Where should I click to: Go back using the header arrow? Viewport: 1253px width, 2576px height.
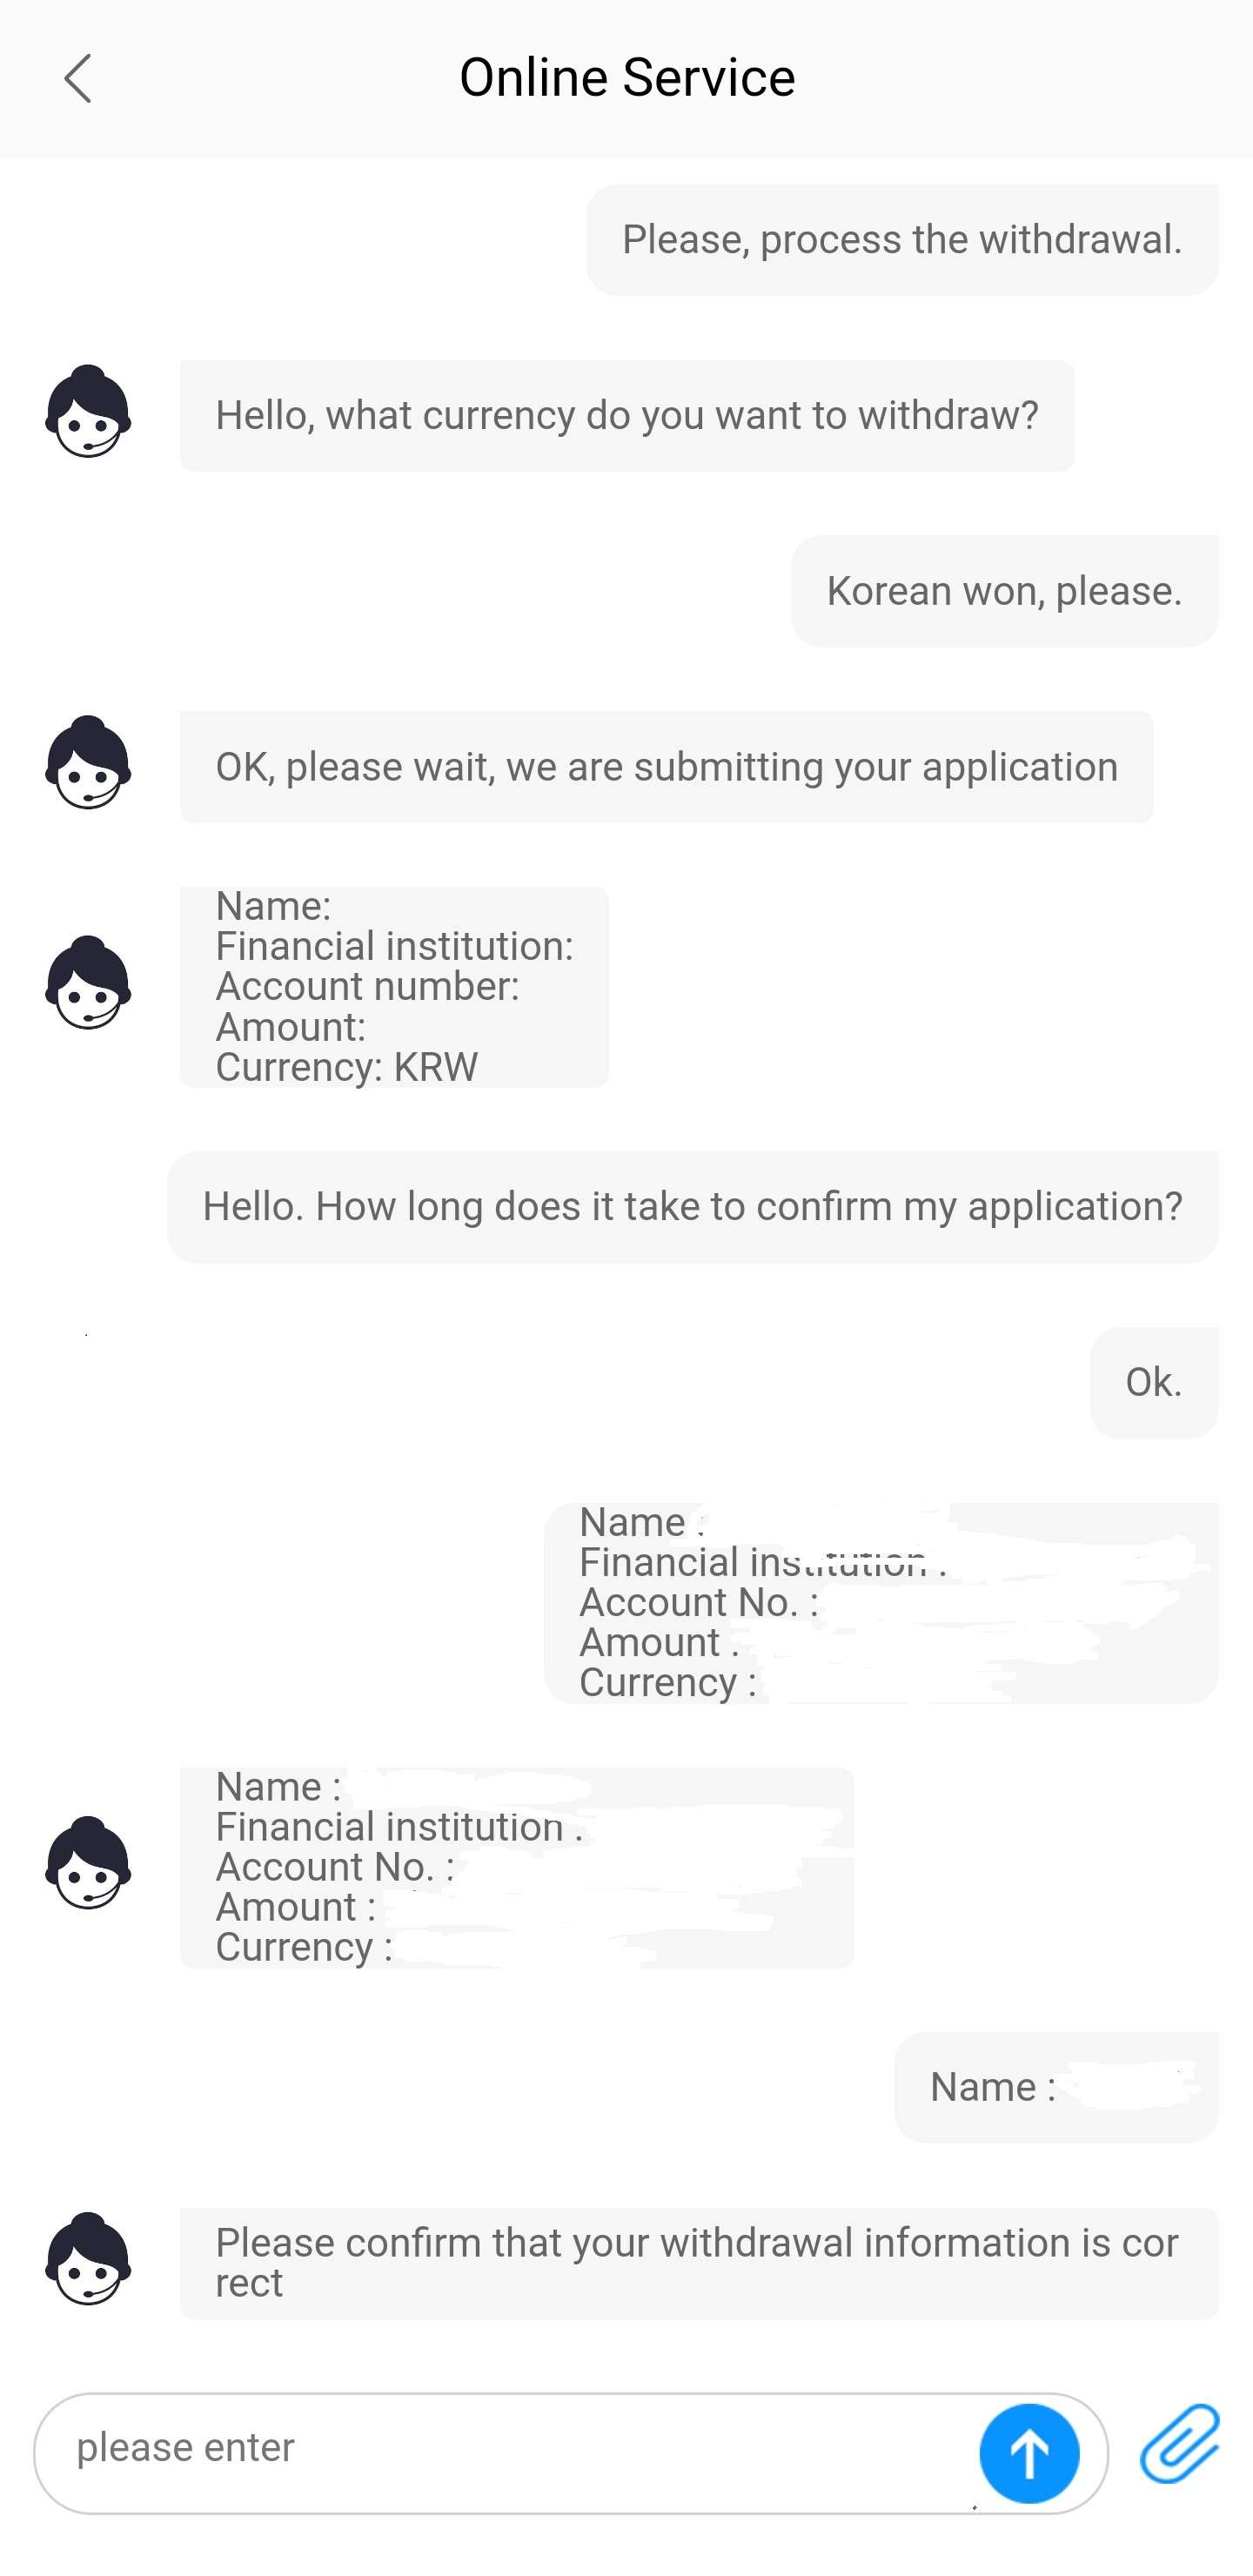78,78
